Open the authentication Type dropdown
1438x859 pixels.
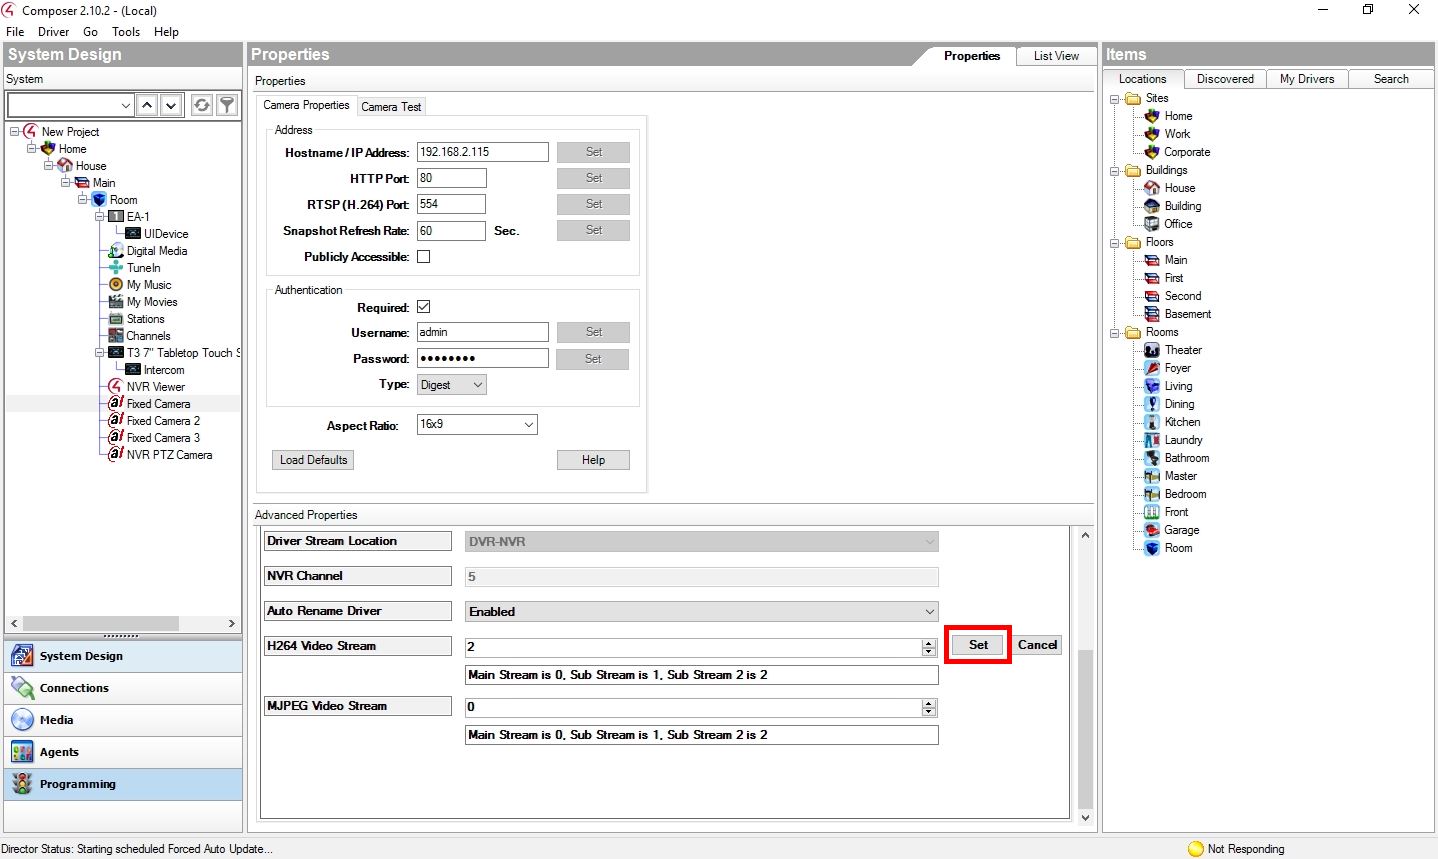point(452,385)
